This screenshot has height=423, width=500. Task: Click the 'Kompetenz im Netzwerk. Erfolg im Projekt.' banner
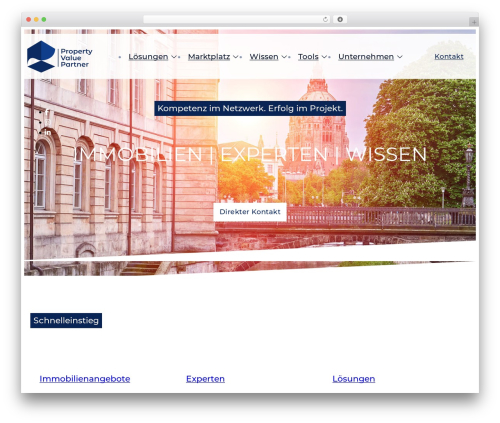(x=250, y=108)
